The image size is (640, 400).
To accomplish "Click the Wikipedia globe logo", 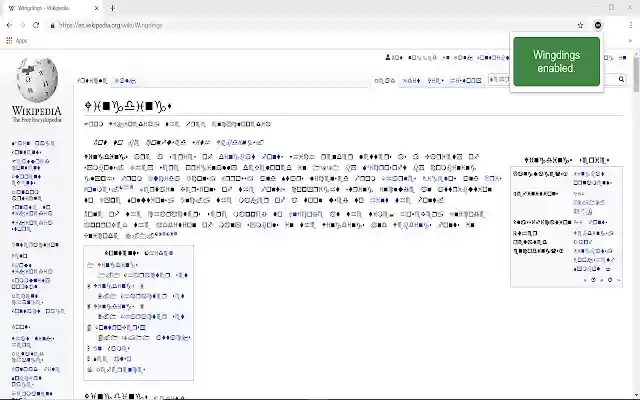I will click(37, 80).
